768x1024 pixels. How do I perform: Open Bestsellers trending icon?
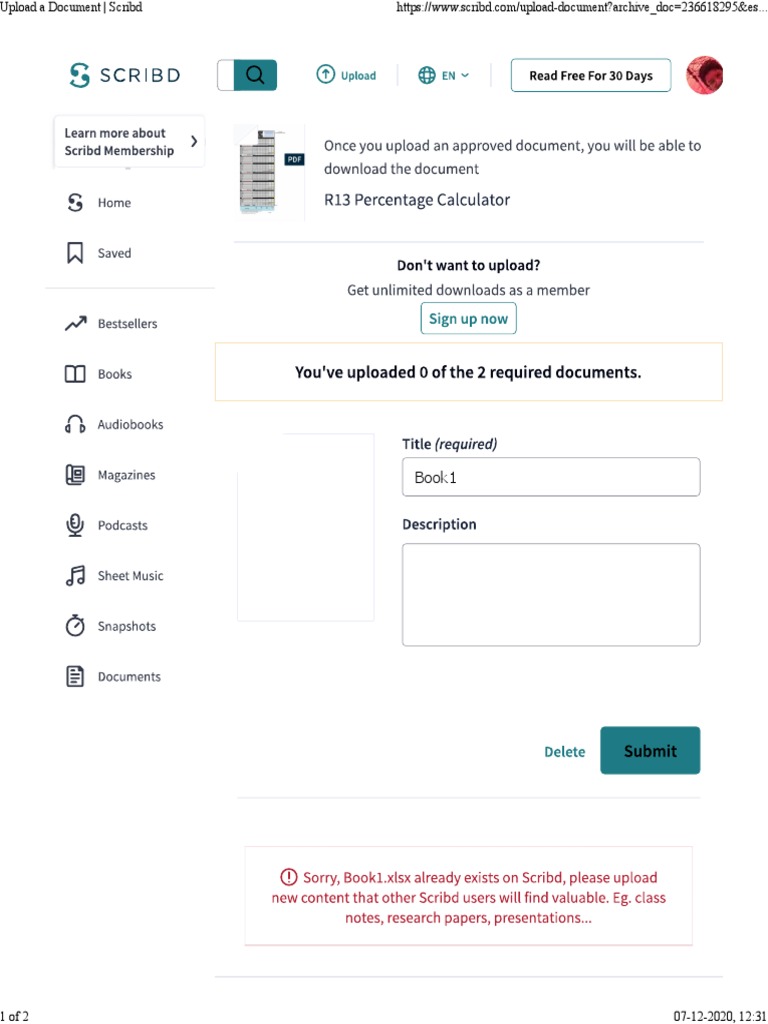click(x=75, y=323)
